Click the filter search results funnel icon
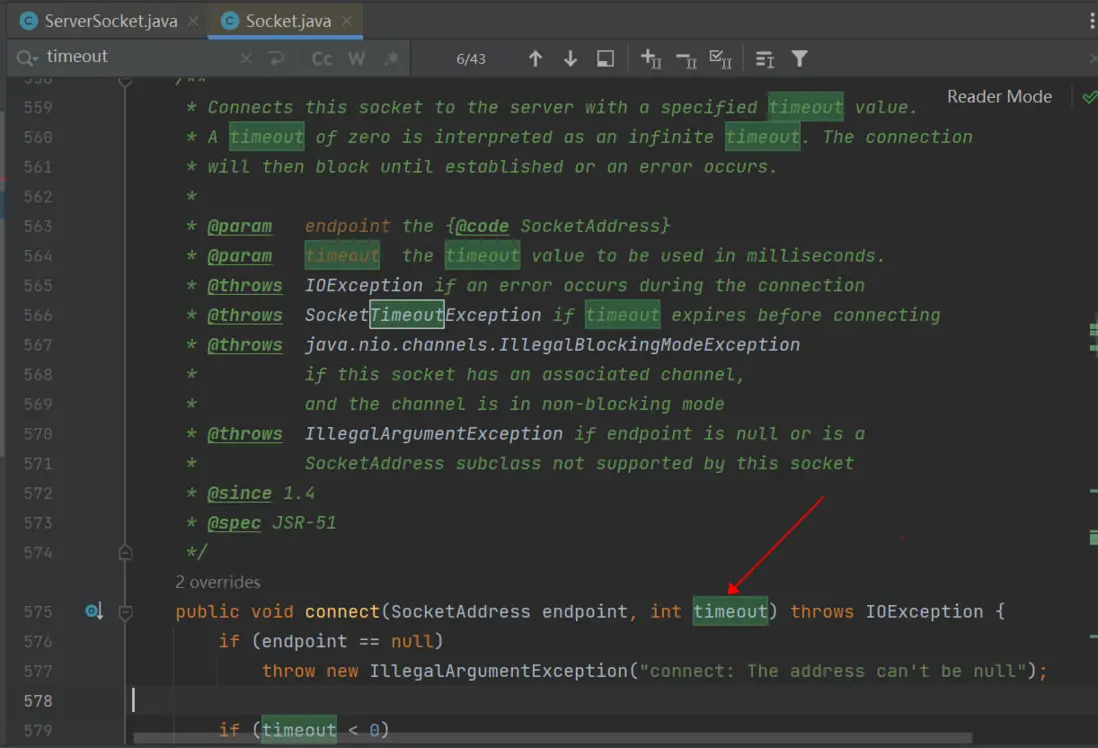 click(x=799, y=59)
